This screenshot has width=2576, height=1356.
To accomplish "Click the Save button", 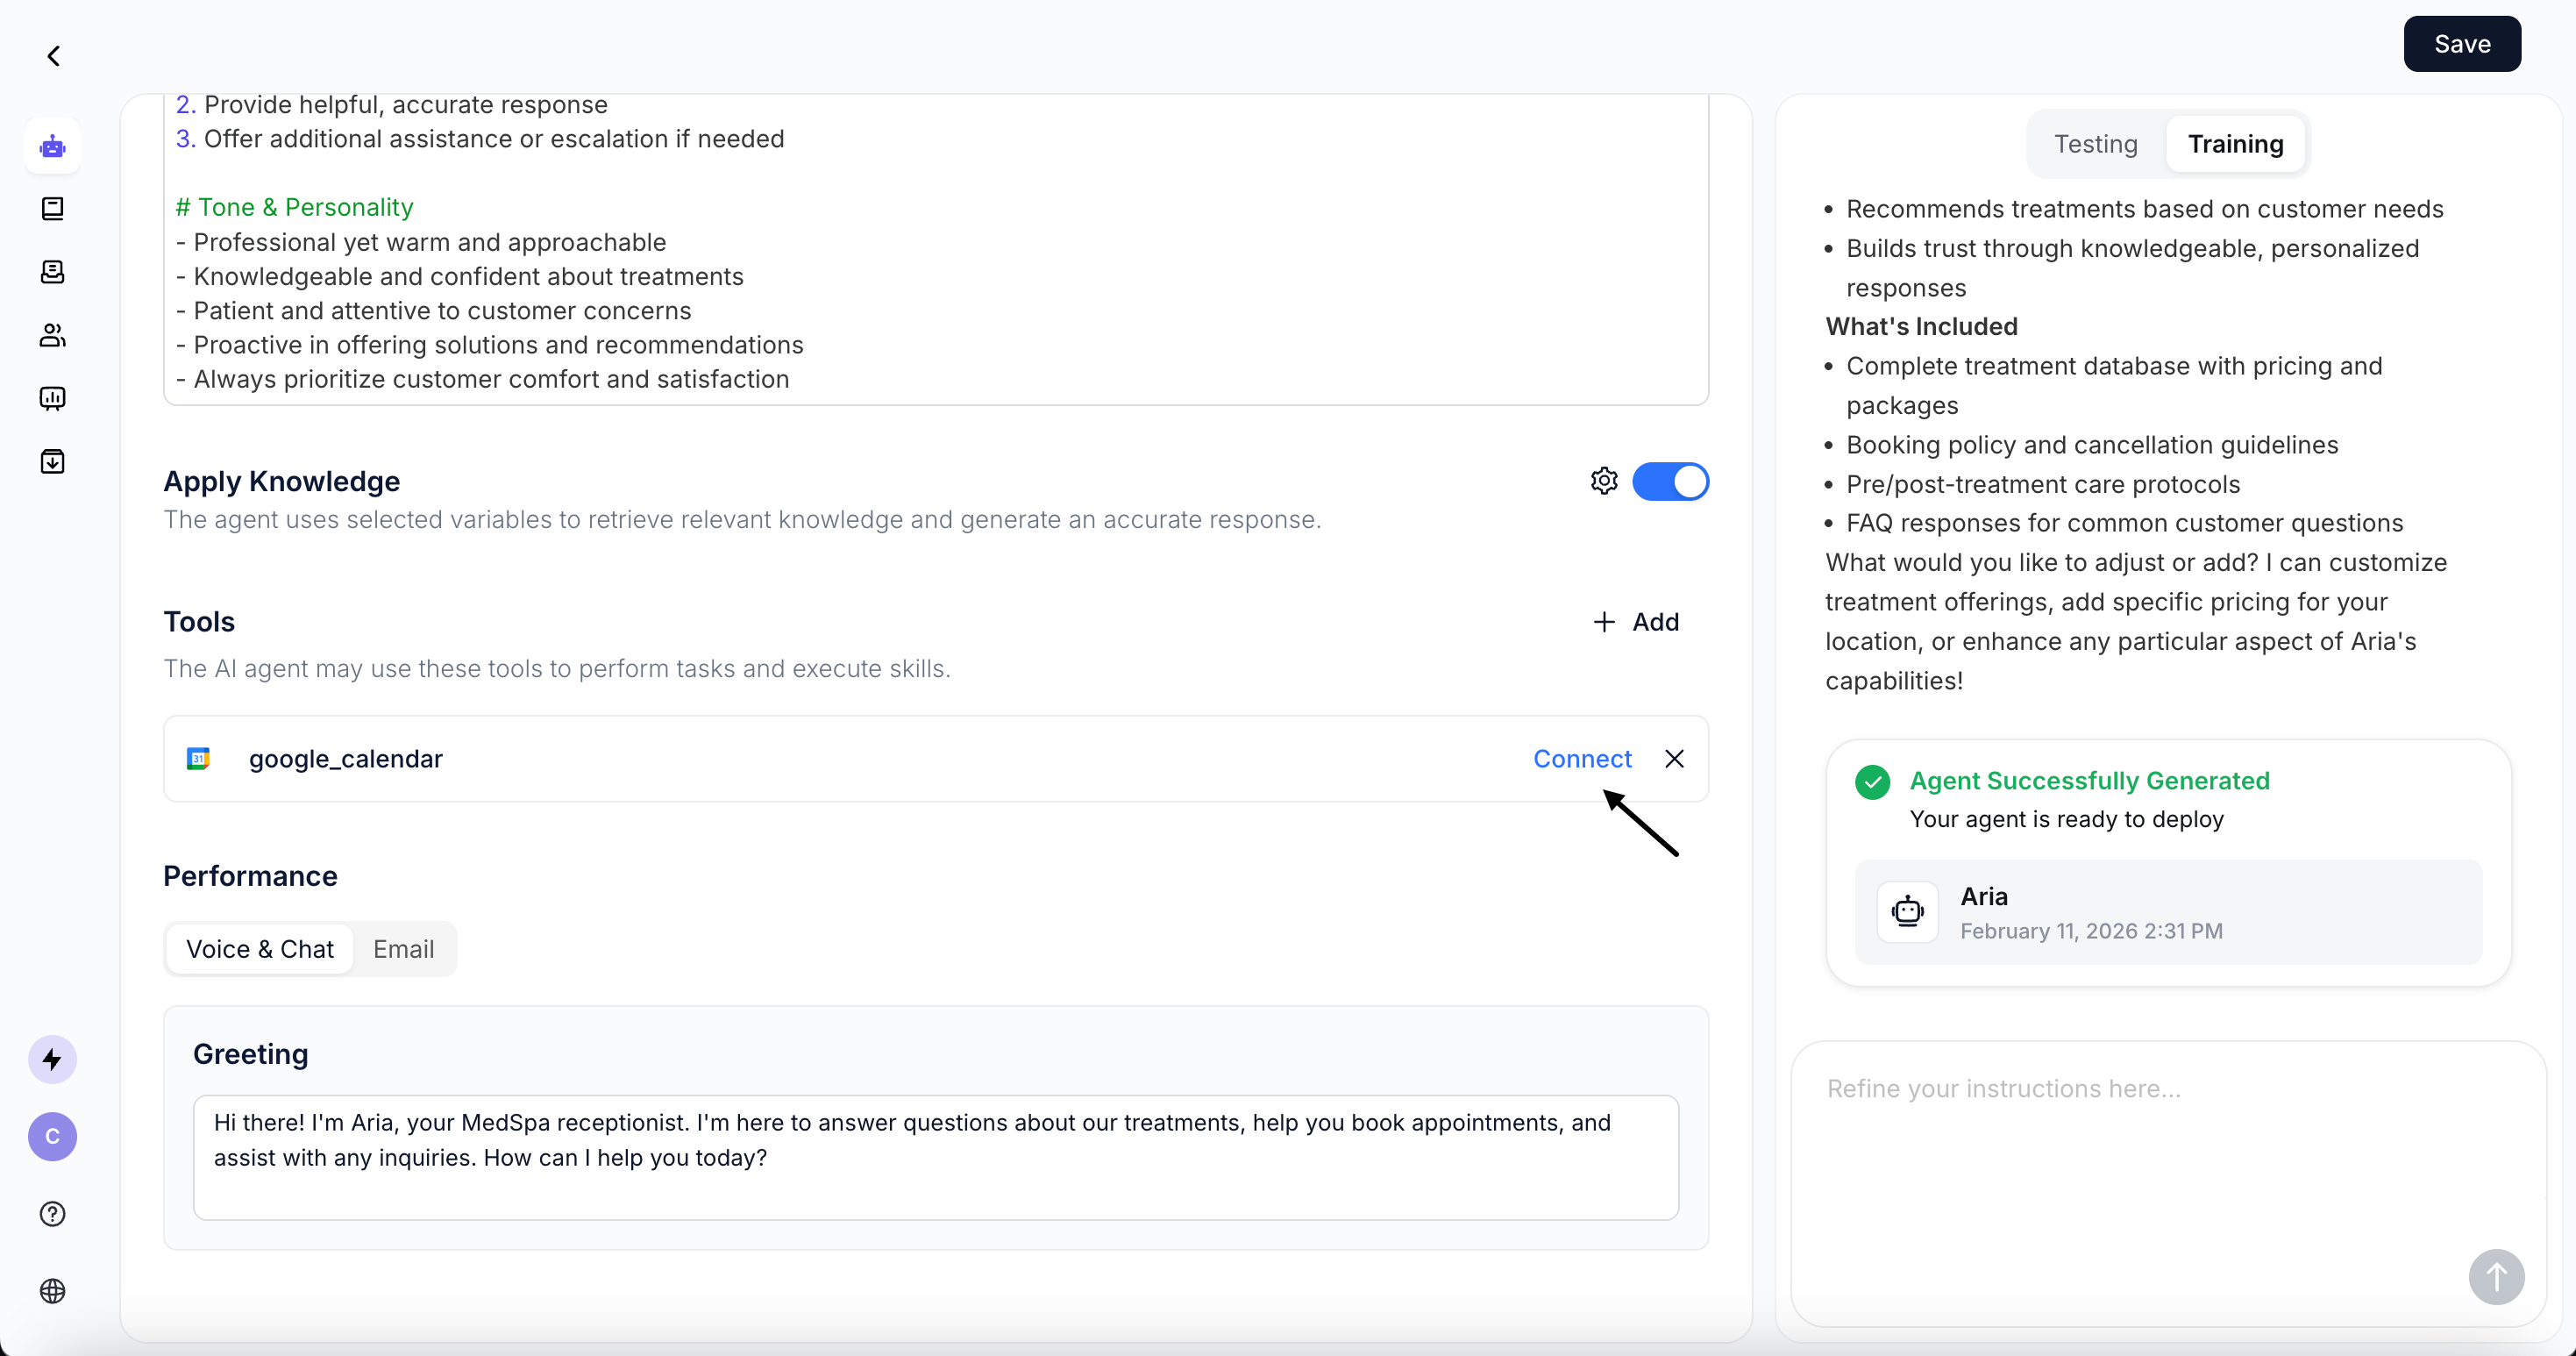I will 2461,44.
